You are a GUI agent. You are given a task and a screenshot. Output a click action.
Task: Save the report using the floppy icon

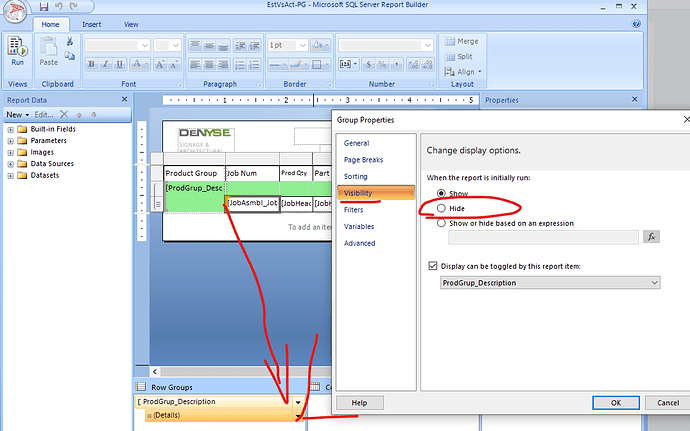click(44, 6)
